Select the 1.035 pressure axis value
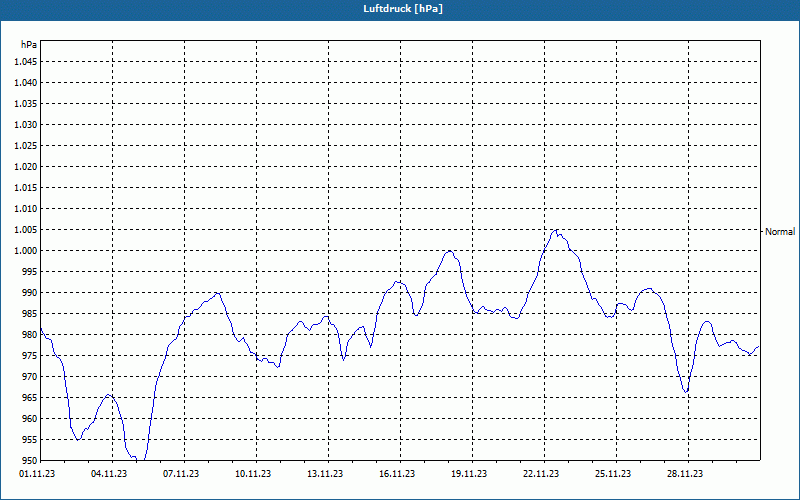This screenshot has height=500, width=800. (26, 104)
